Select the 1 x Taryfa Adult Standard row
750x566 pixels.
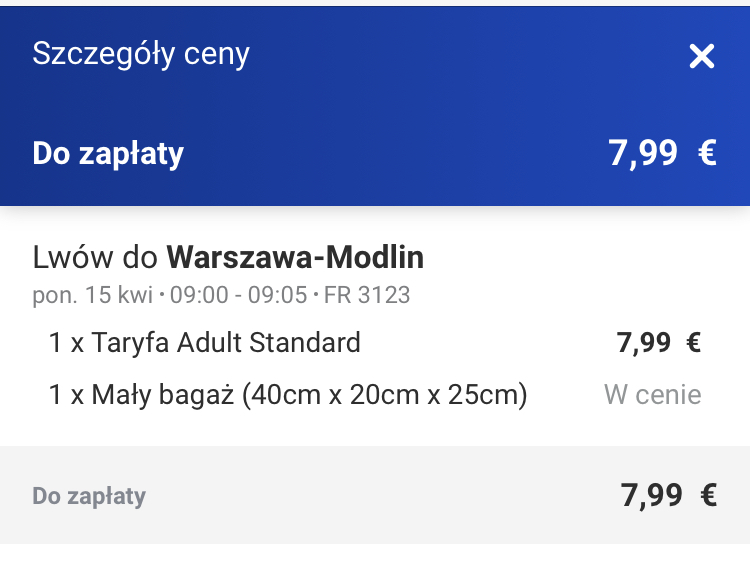click(x=375, y=343)
